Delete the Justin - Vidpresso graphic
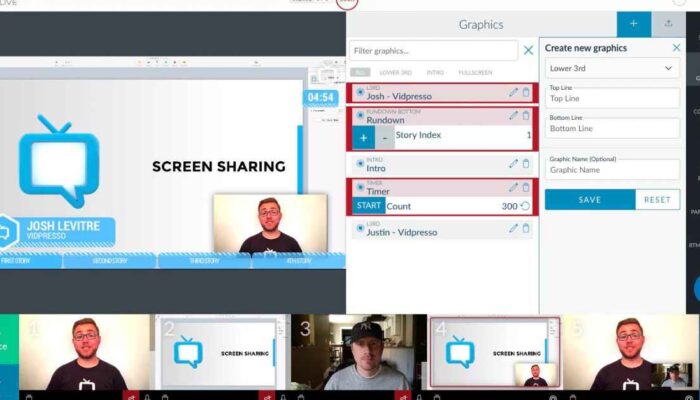 526,228
